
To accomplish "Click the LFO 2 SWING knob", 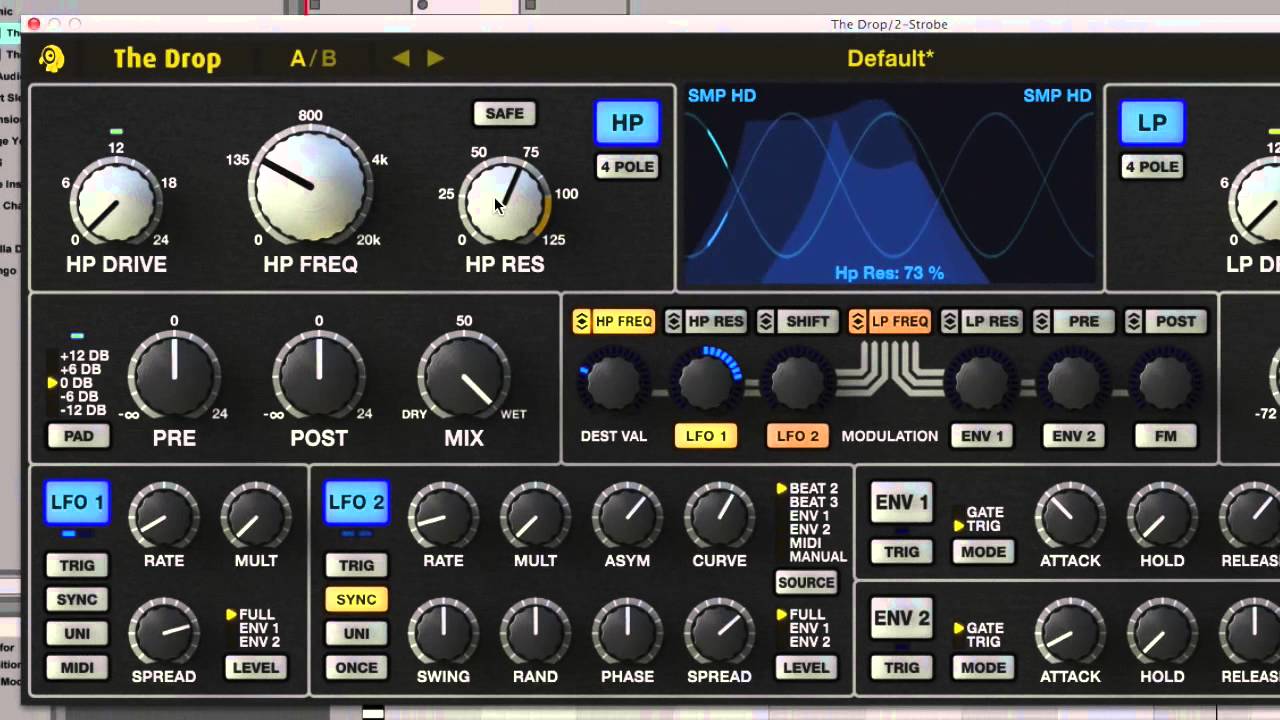I will pos(443,632).
